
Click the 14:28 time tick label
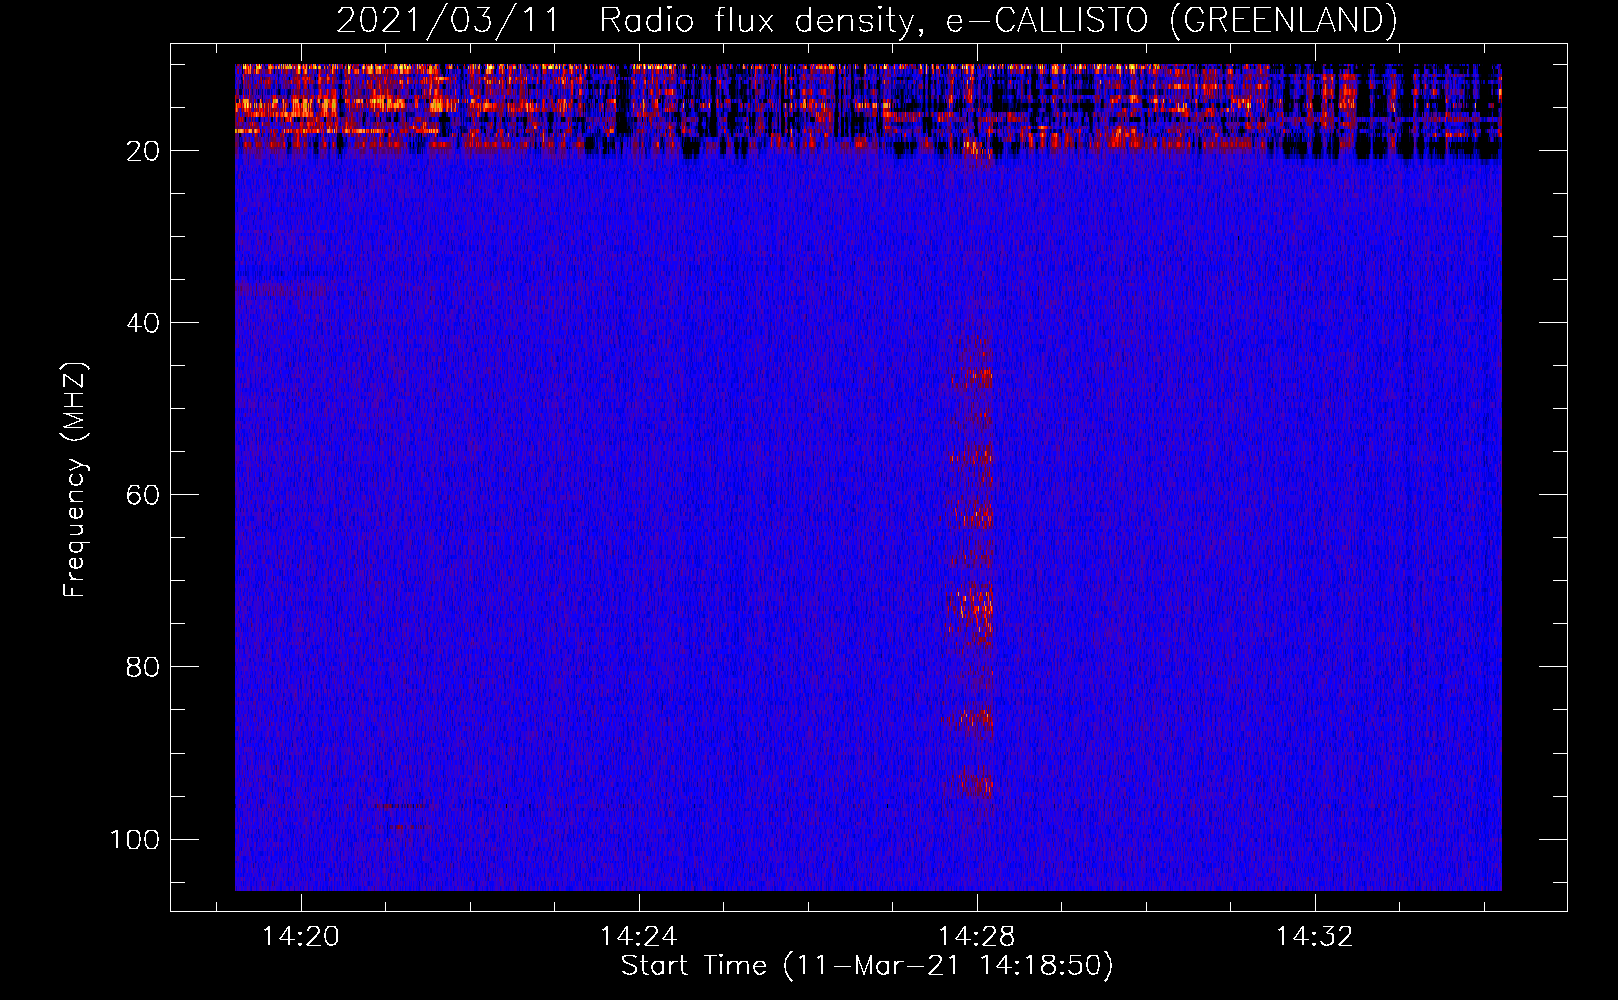[976, 937]
